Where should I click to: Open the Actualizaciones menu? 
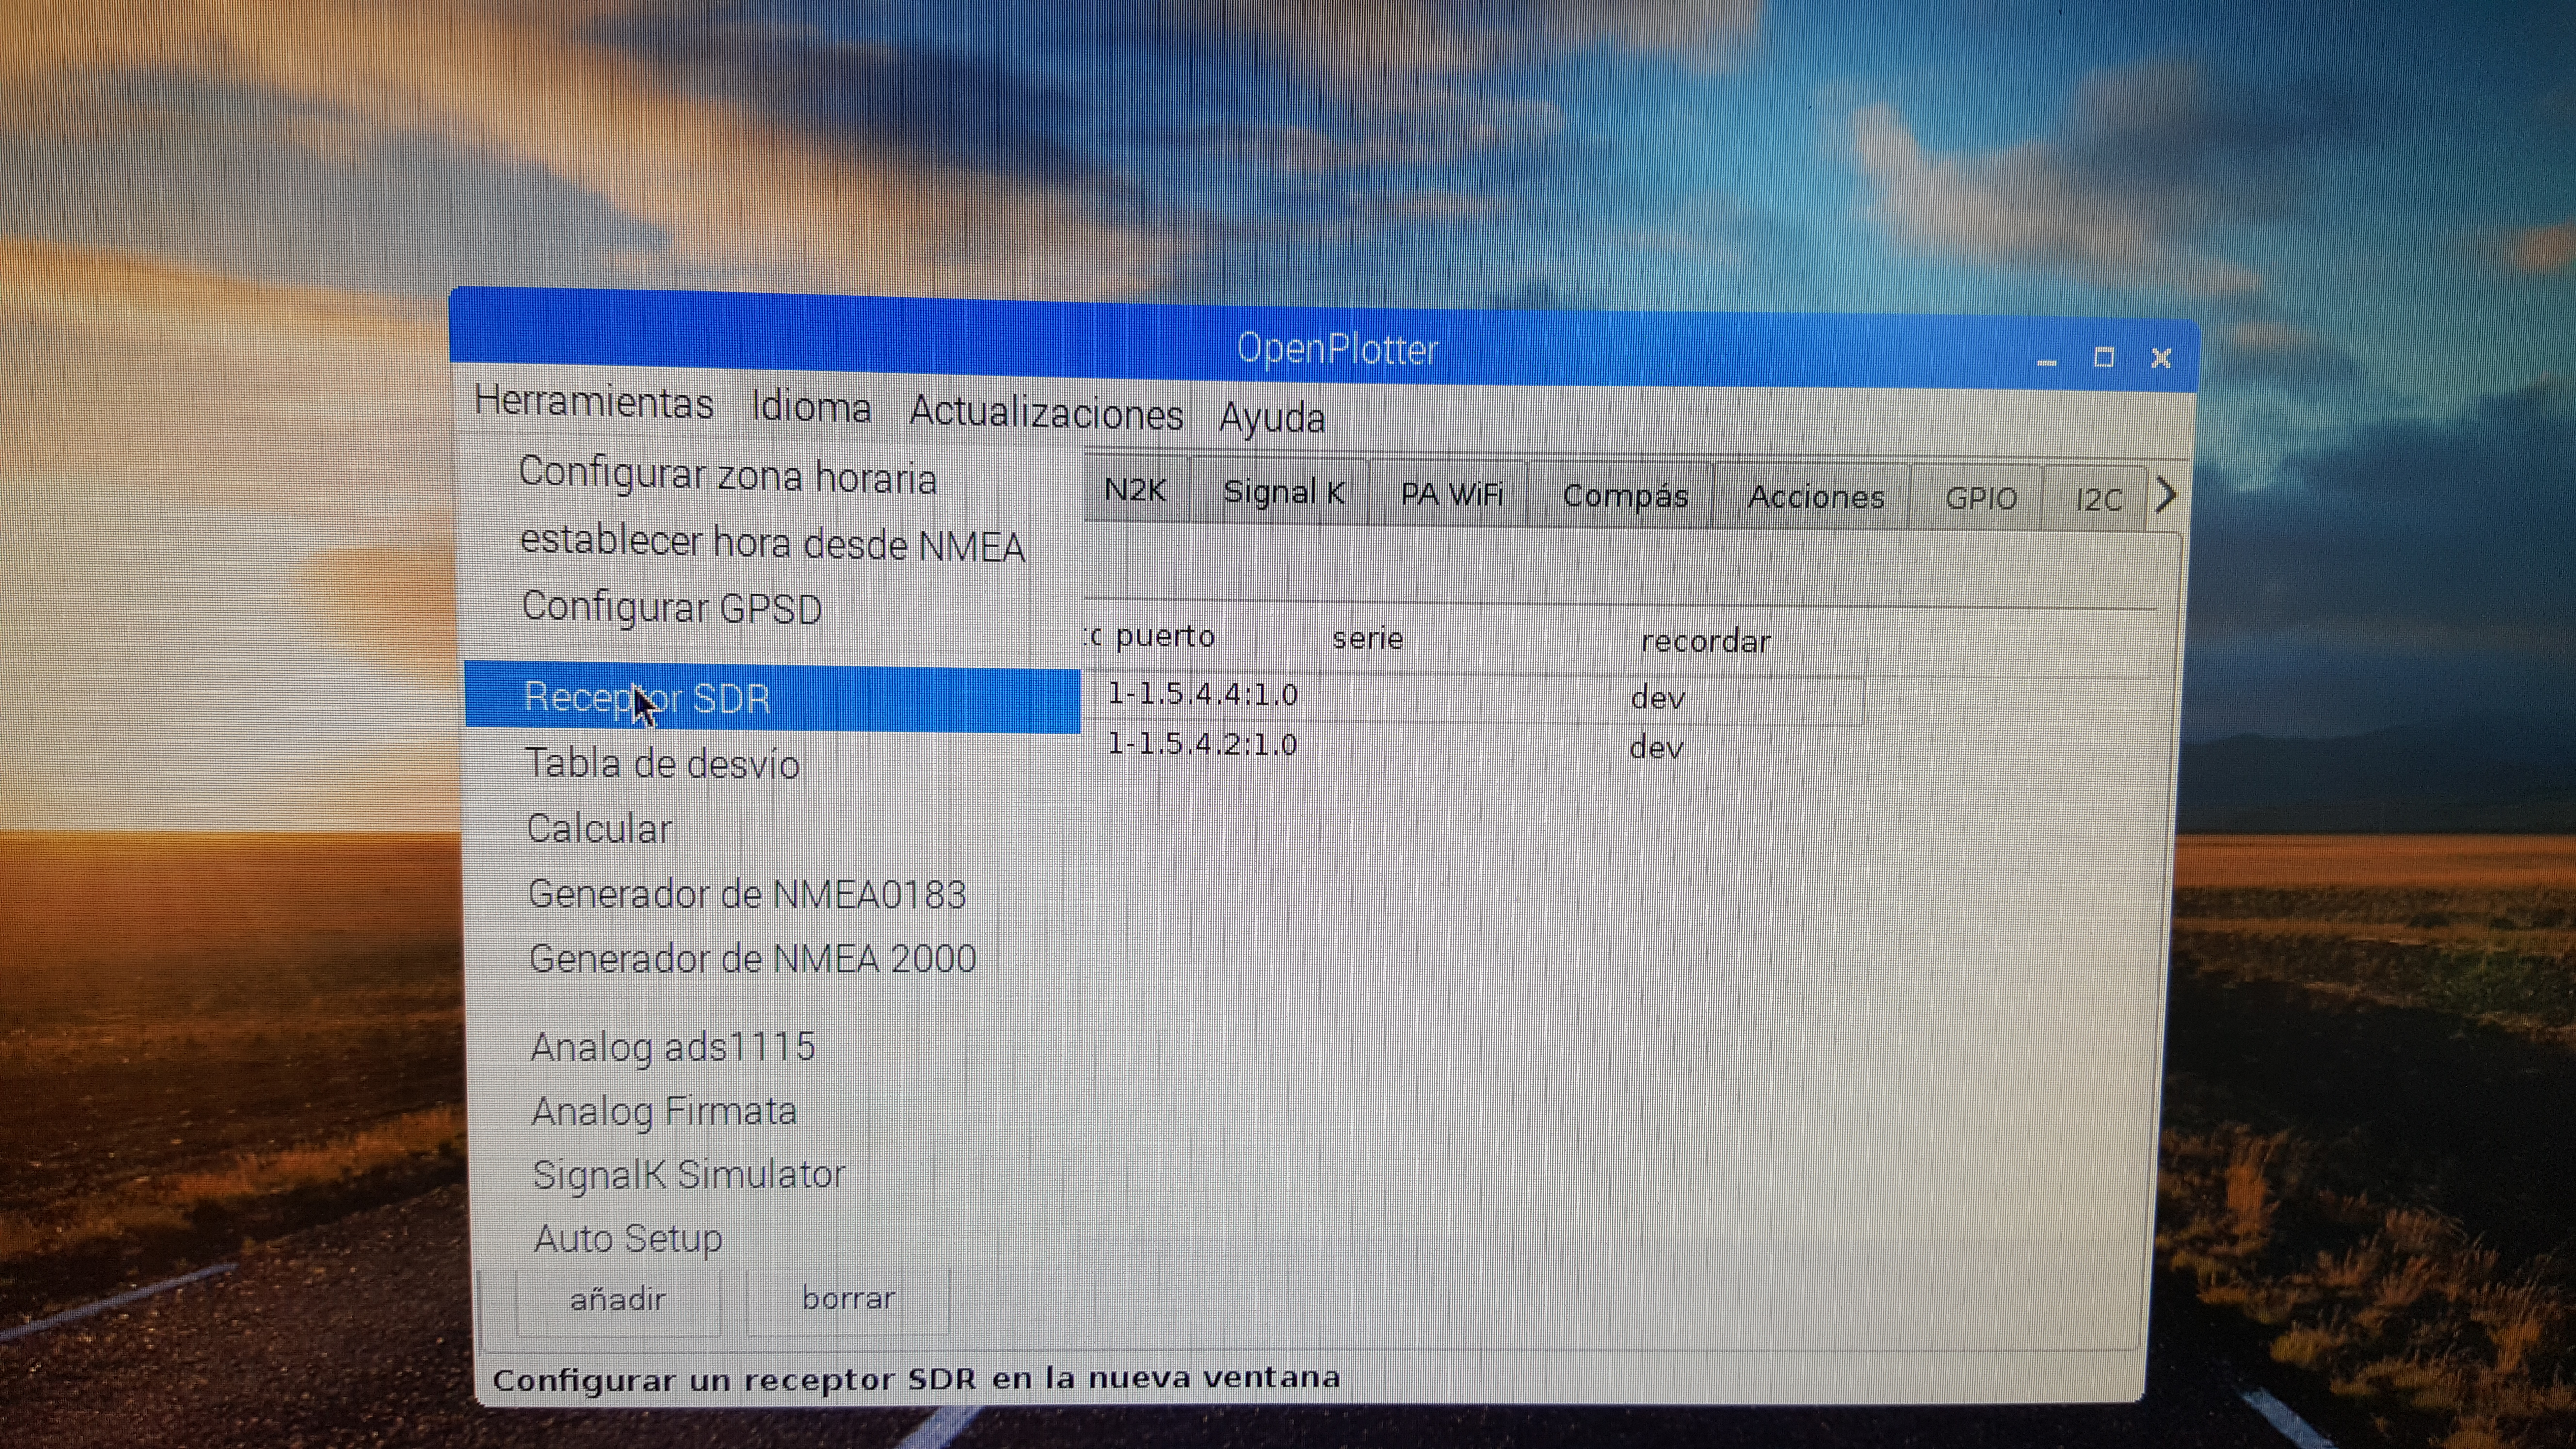[x=1046, y=413]
